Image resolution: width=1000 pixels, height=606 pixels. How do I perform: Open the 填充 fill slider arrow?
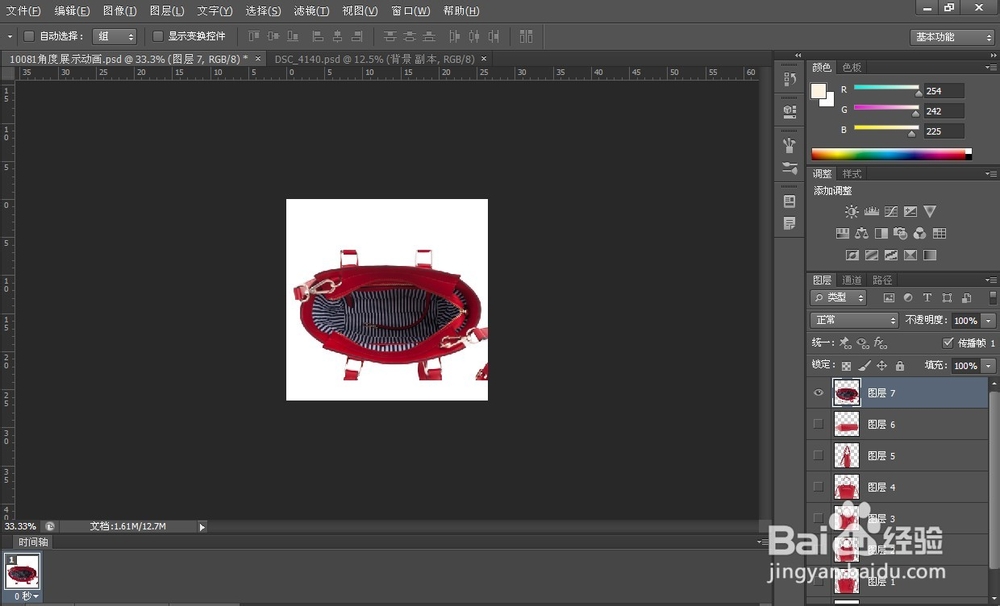click(989, 366)
